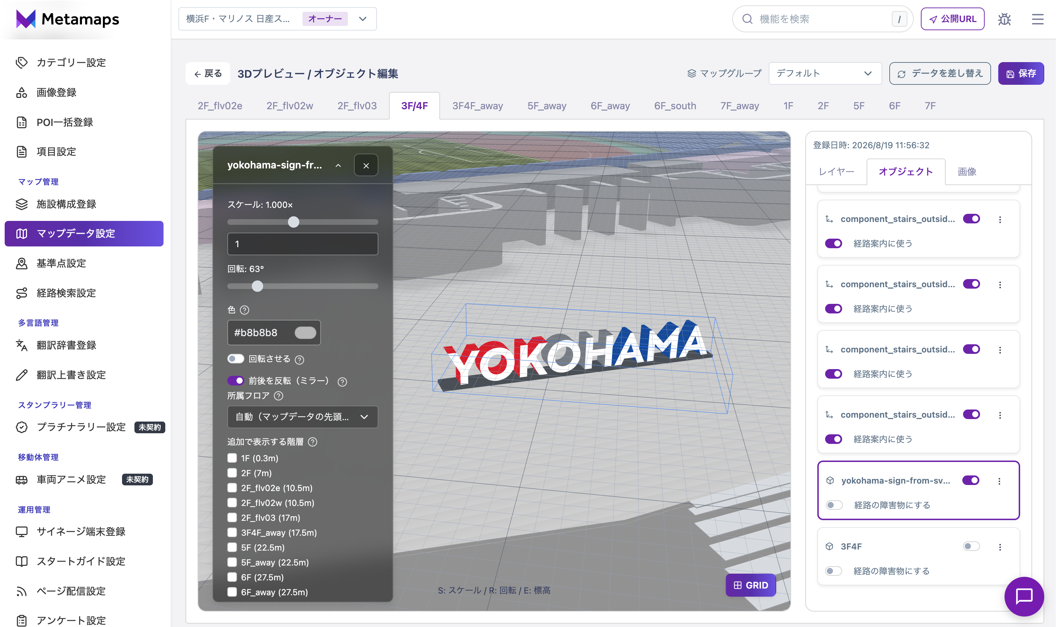Switch to the レイヤー tab
The width and height of the screenshot is (1056, 627).
pyautogui.click(x=836, y=172)
